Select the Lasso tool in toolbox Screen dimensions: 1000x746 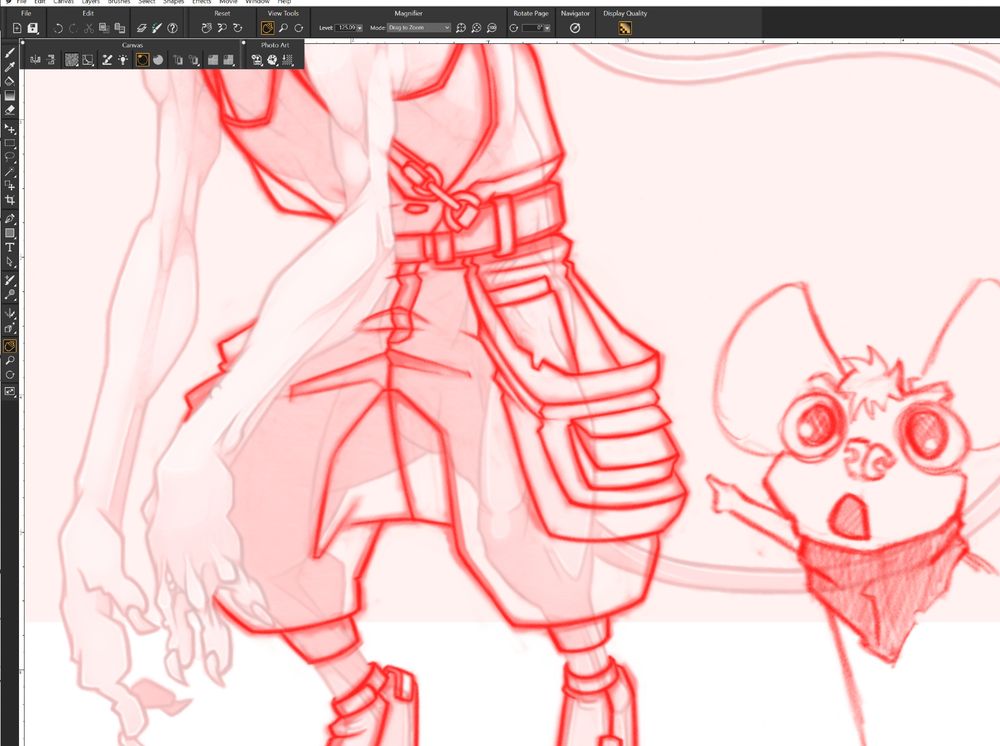[10, 157]
